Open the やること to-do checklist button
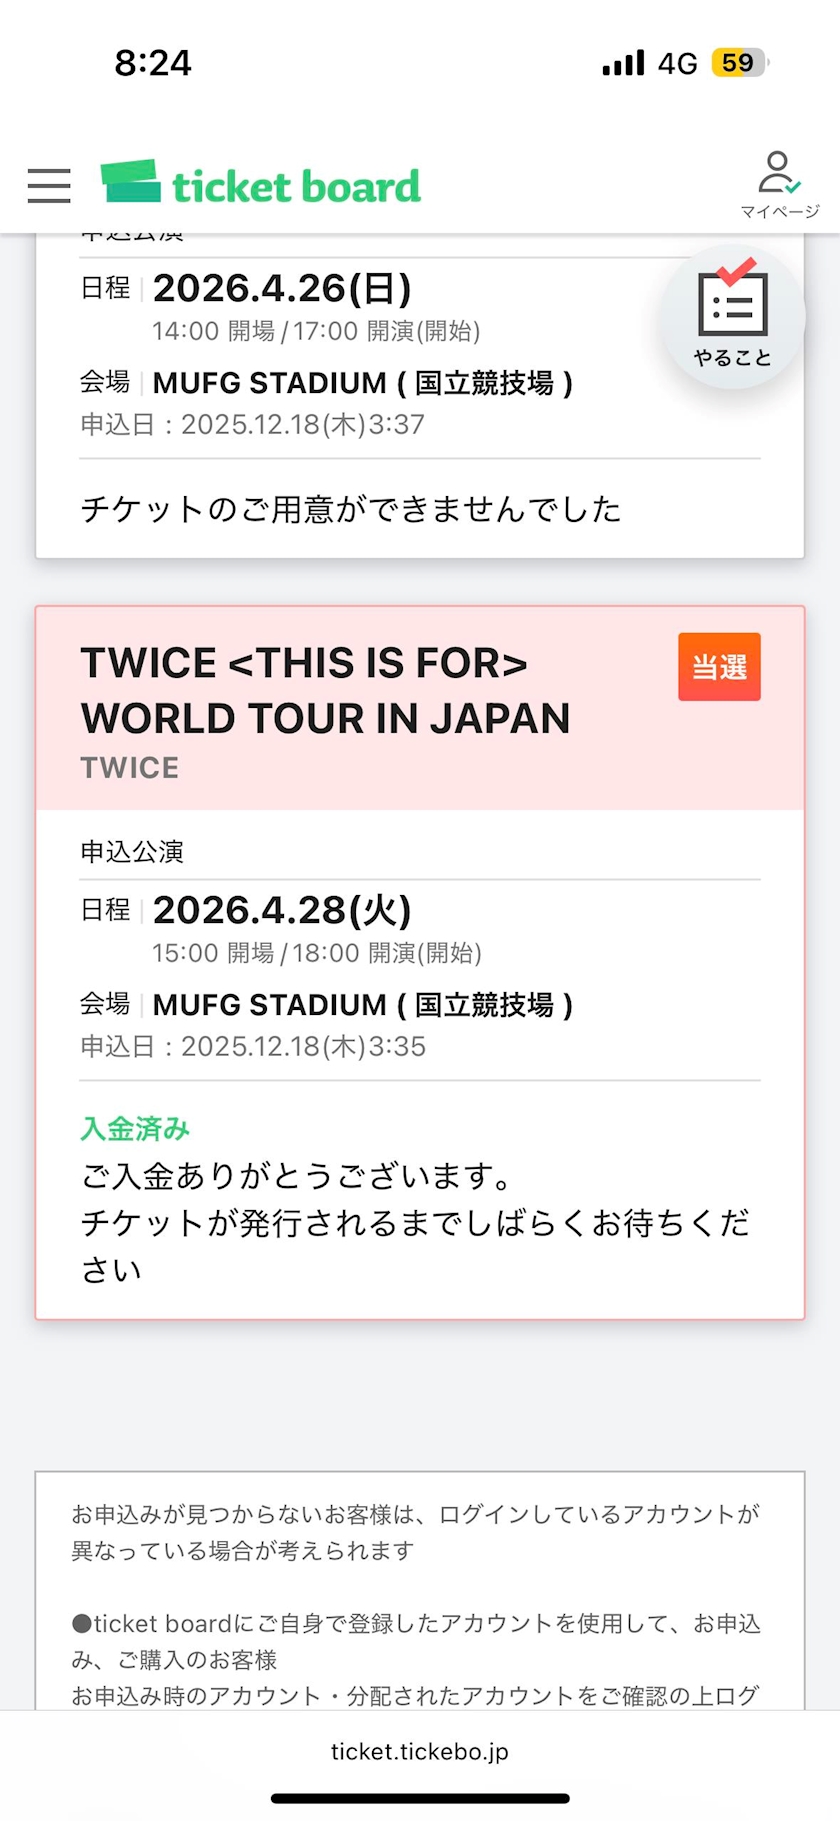The image size is (840, 1821). [733, 317]
